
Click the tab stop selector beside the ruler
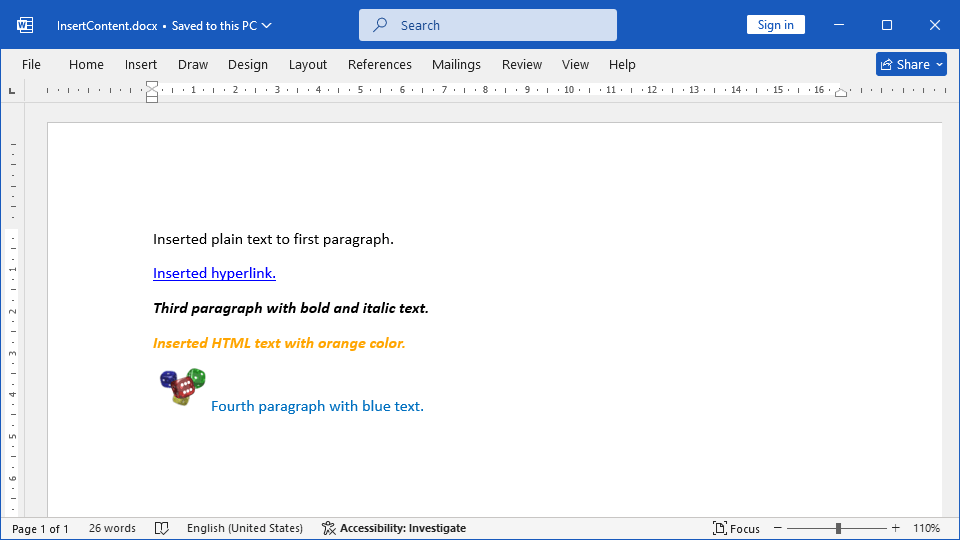pos(12,91)
